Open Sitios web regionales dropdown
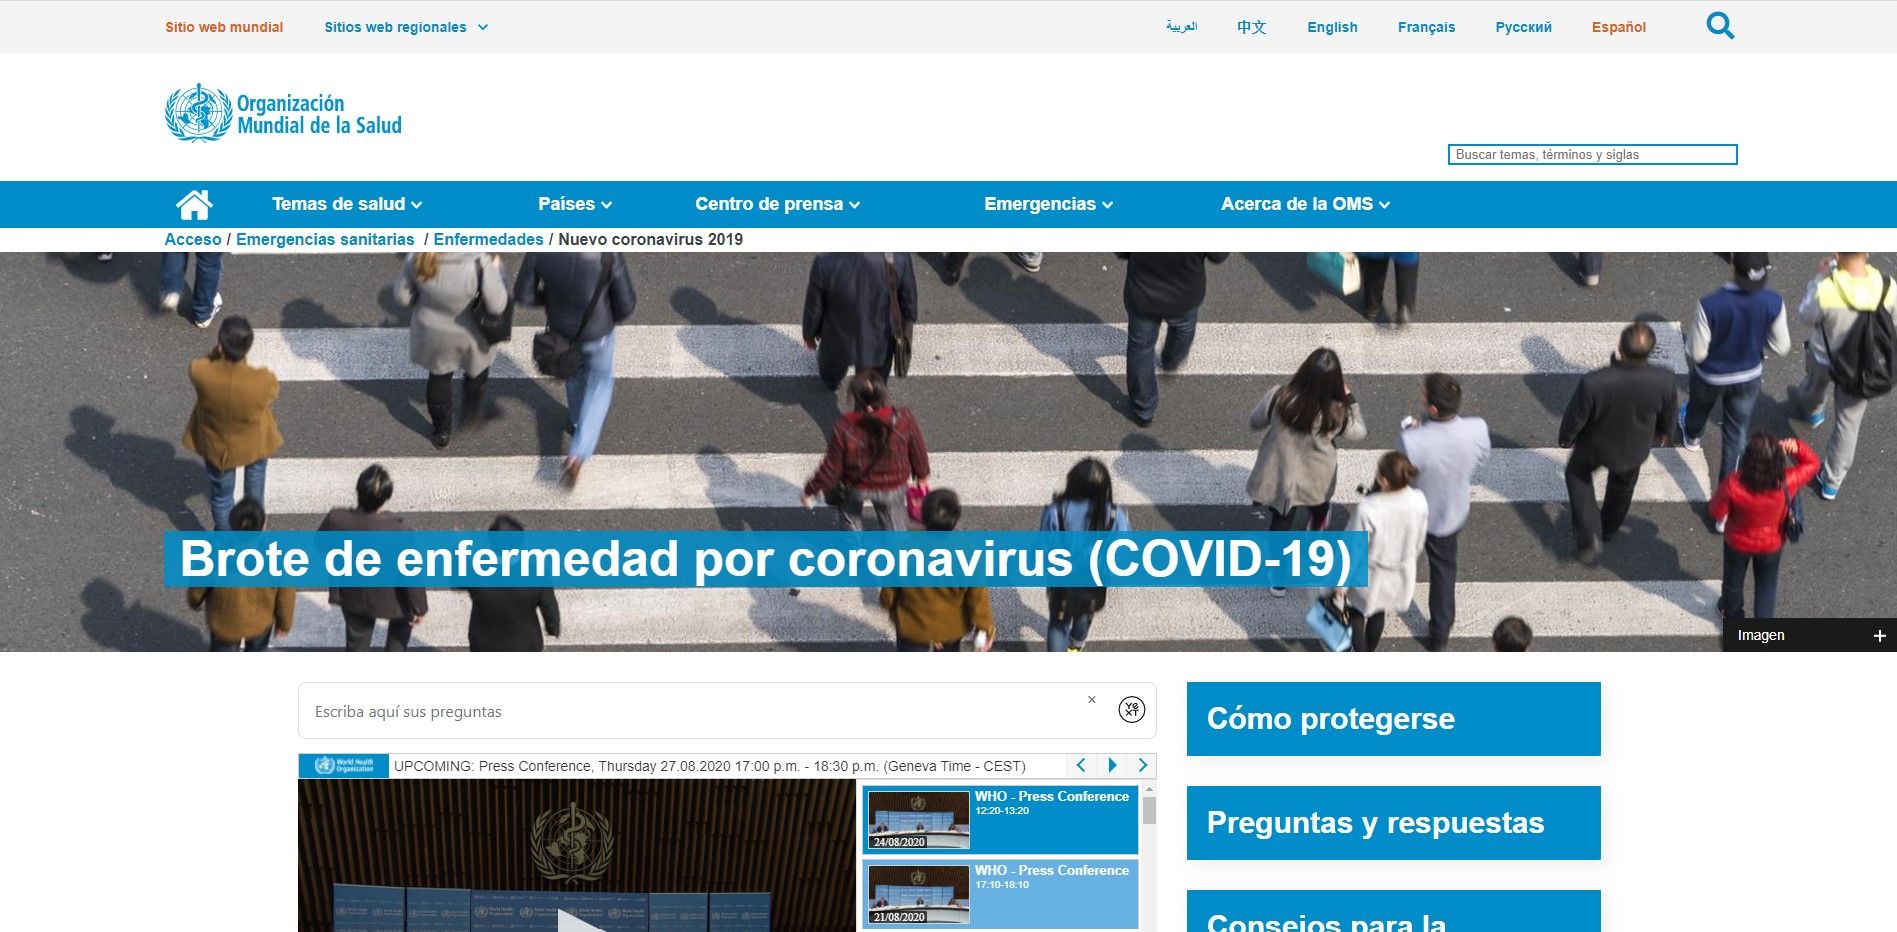Viewport: 1897px width, 932px height. [406, 27]
